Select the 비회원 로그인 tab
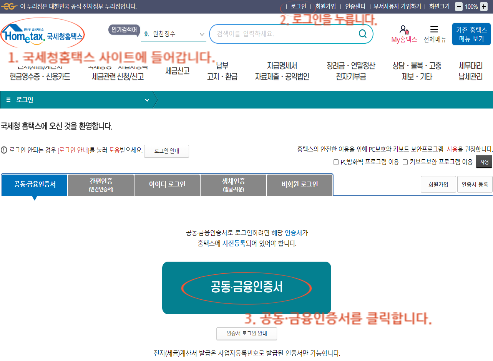 (299, 185)
